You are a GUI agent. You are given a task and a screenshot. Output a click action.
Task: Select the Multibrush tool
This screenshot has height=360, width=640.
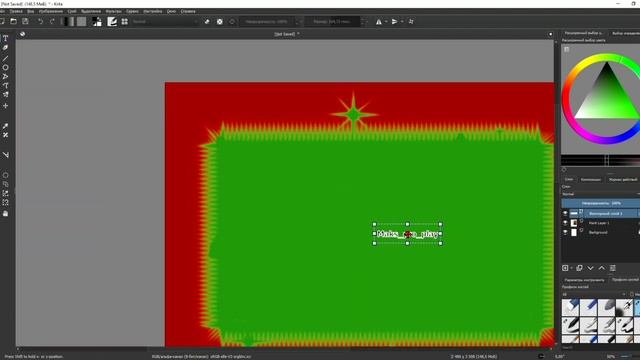5,95
